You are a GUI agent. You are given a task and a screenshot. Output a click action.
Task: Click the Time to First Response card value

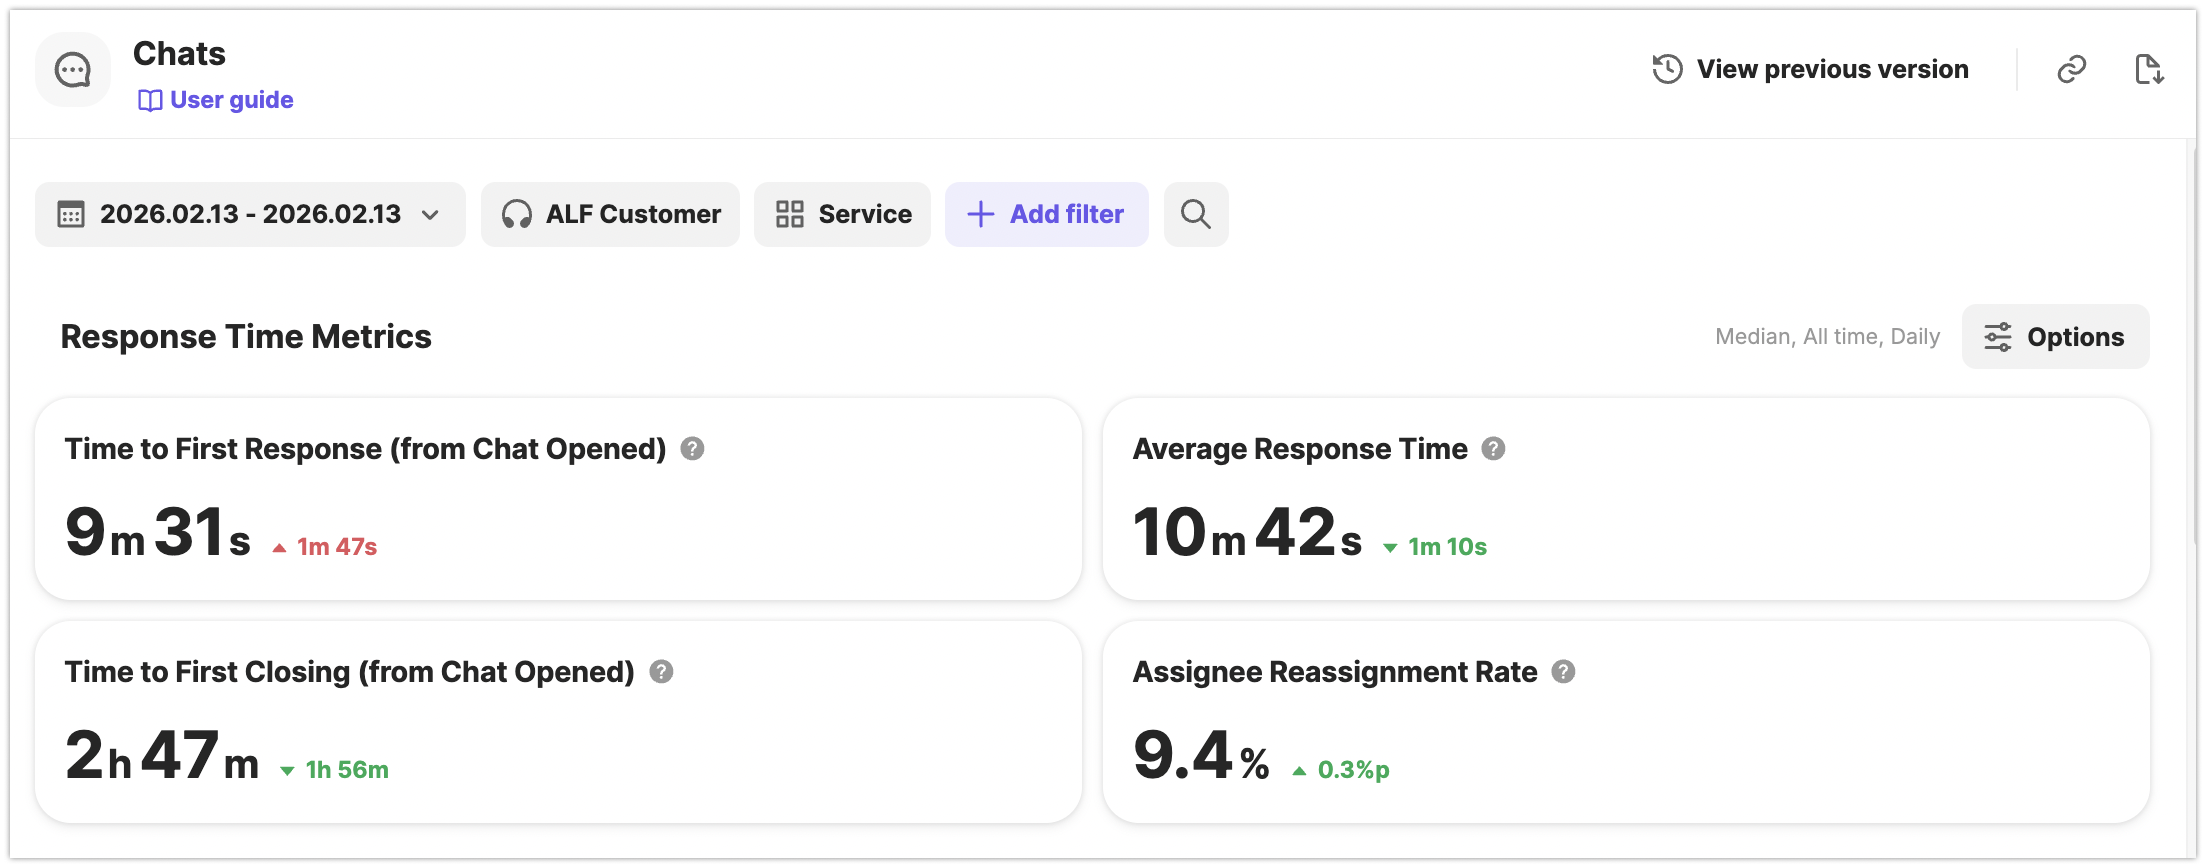tap(158, 532)
